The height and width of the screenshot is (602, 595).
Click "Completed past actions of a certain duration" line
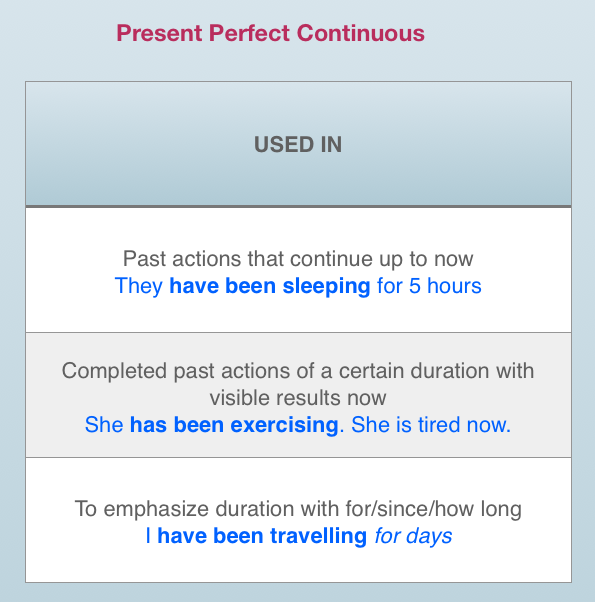tap(298, 371)
